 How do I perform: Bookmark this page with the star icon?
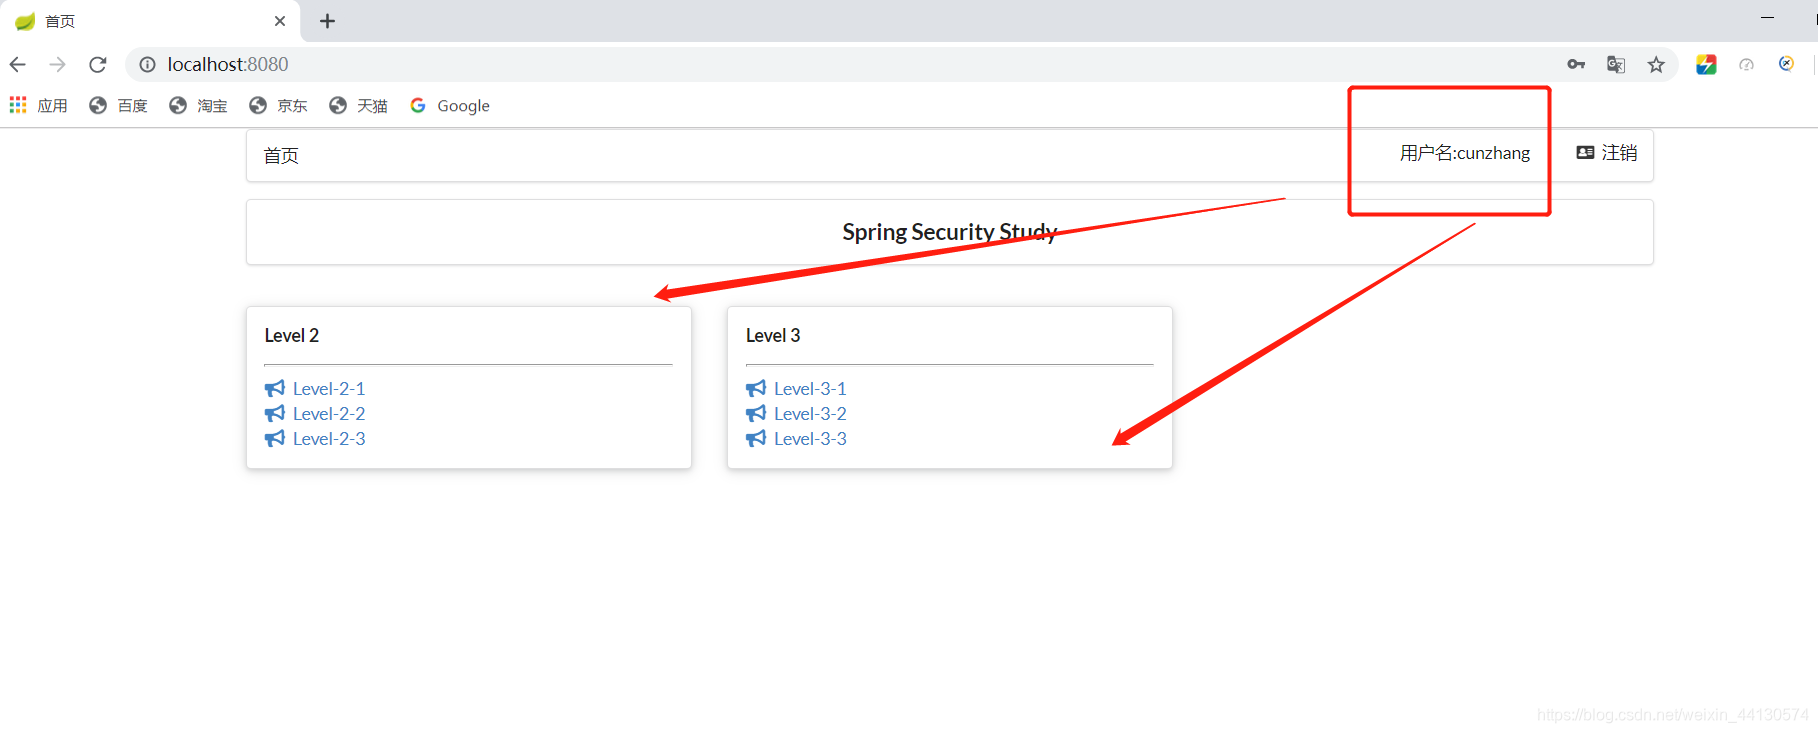coord(1656,64)
